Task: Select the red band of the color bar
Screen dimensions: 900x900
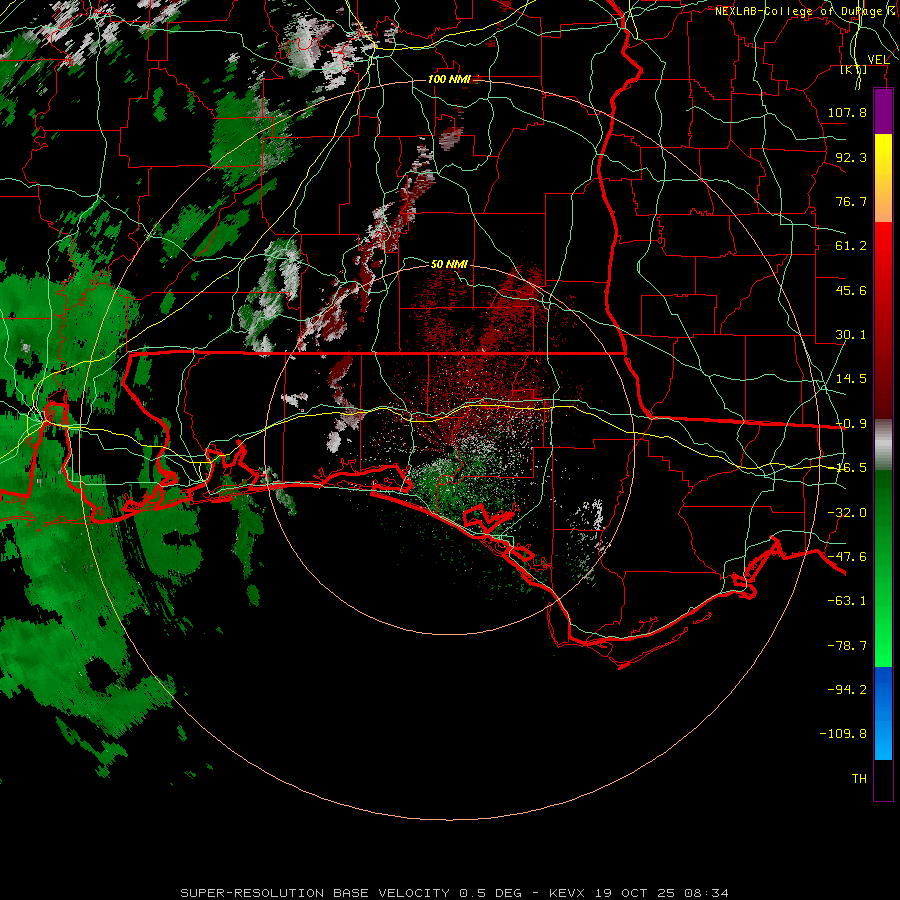Action: (x=883, y=320)
